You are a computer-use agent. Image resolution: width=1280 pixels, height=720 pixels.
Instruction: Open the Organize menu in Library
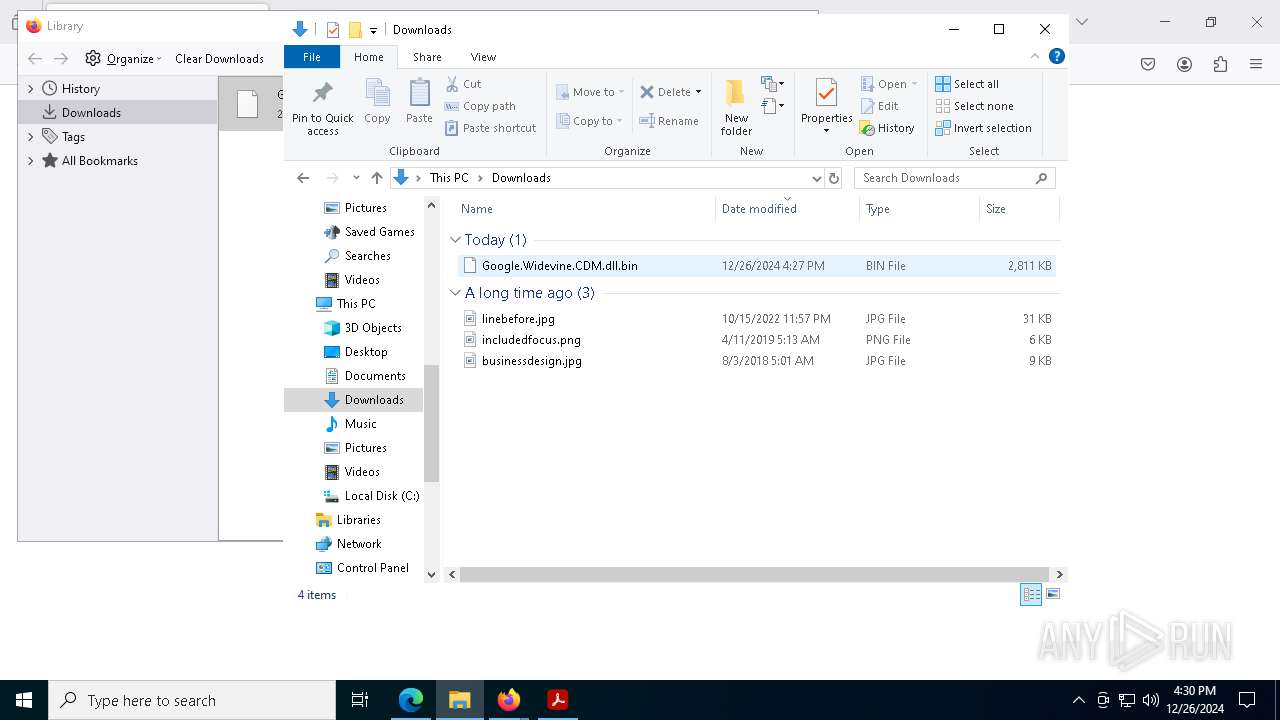(123, 59)
